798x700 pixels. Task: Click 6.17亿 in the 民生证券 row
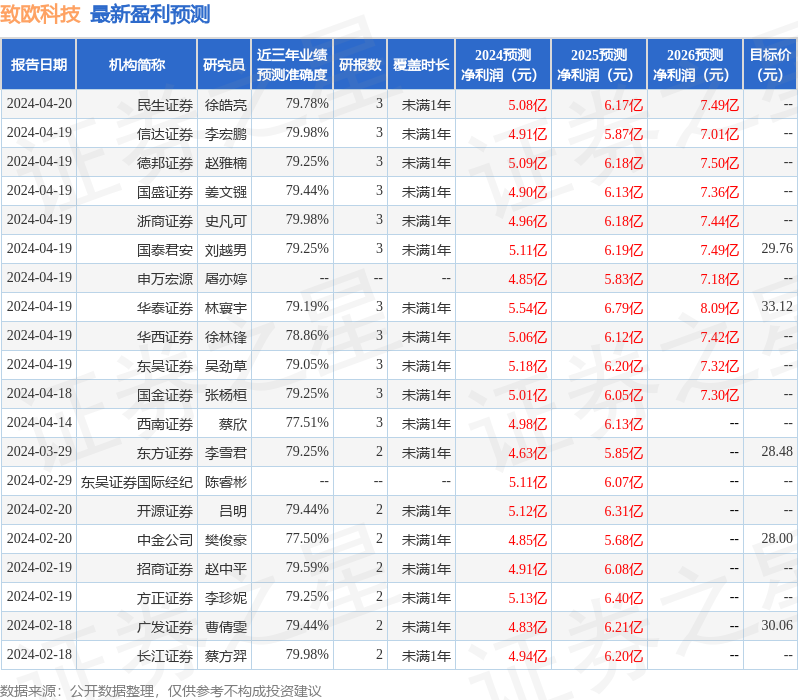pyautogui.click(x=624, y=105)
